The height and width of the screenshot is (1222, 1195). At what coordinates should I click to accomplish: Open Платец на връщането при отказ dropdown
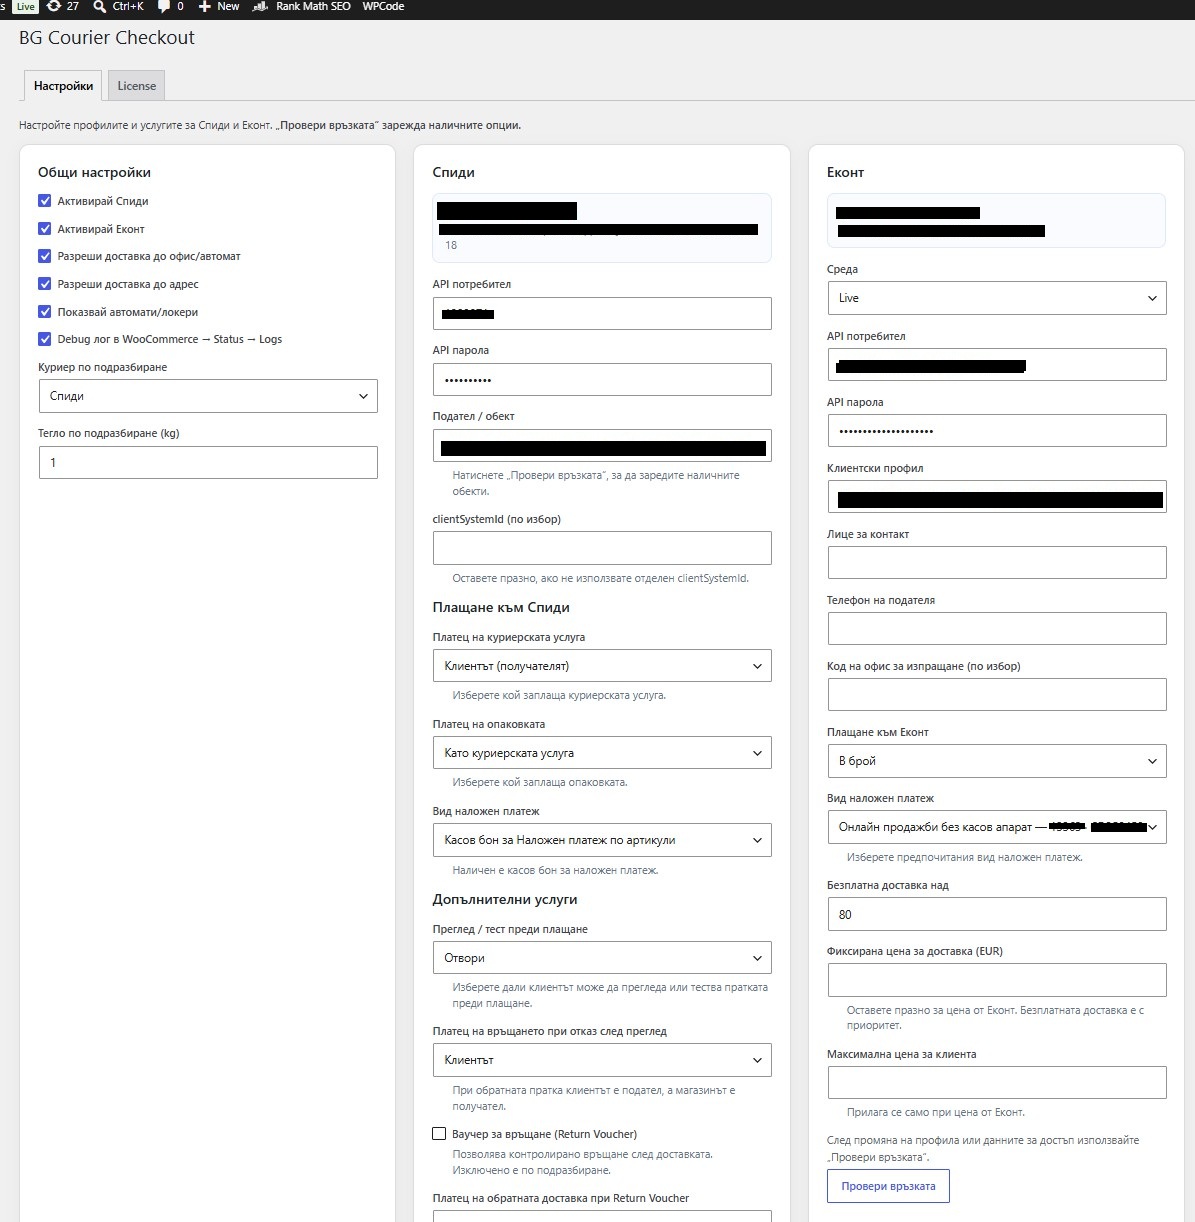(x=602, y=1060)
